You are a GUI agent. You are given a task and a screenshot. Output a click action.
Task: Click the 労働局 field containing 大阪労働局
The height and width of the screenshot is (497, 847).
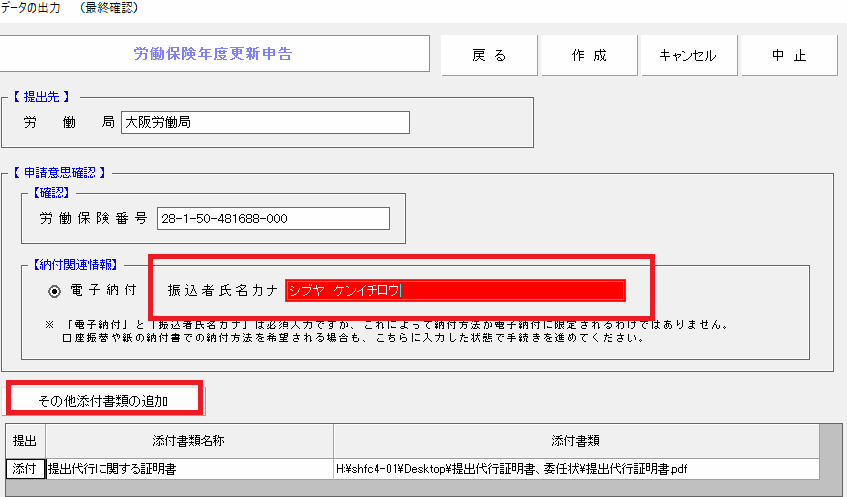tap(265, 122)
